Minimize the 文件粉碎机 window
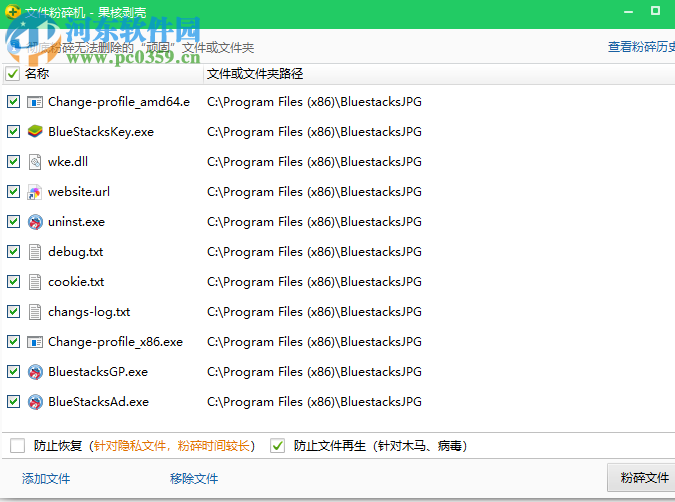This screenshot has height=502, width=675. (629, 12)
